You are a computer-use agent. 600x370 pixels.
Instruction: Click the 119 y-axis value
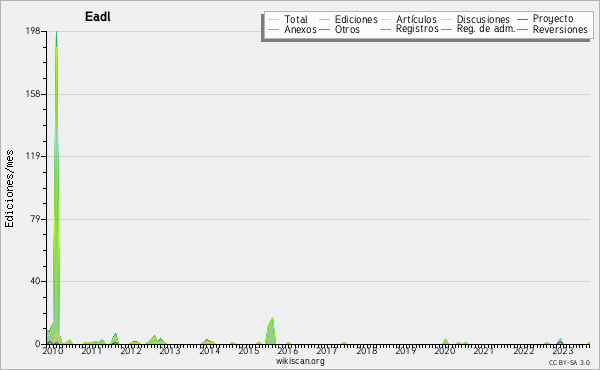pos(33,156)
